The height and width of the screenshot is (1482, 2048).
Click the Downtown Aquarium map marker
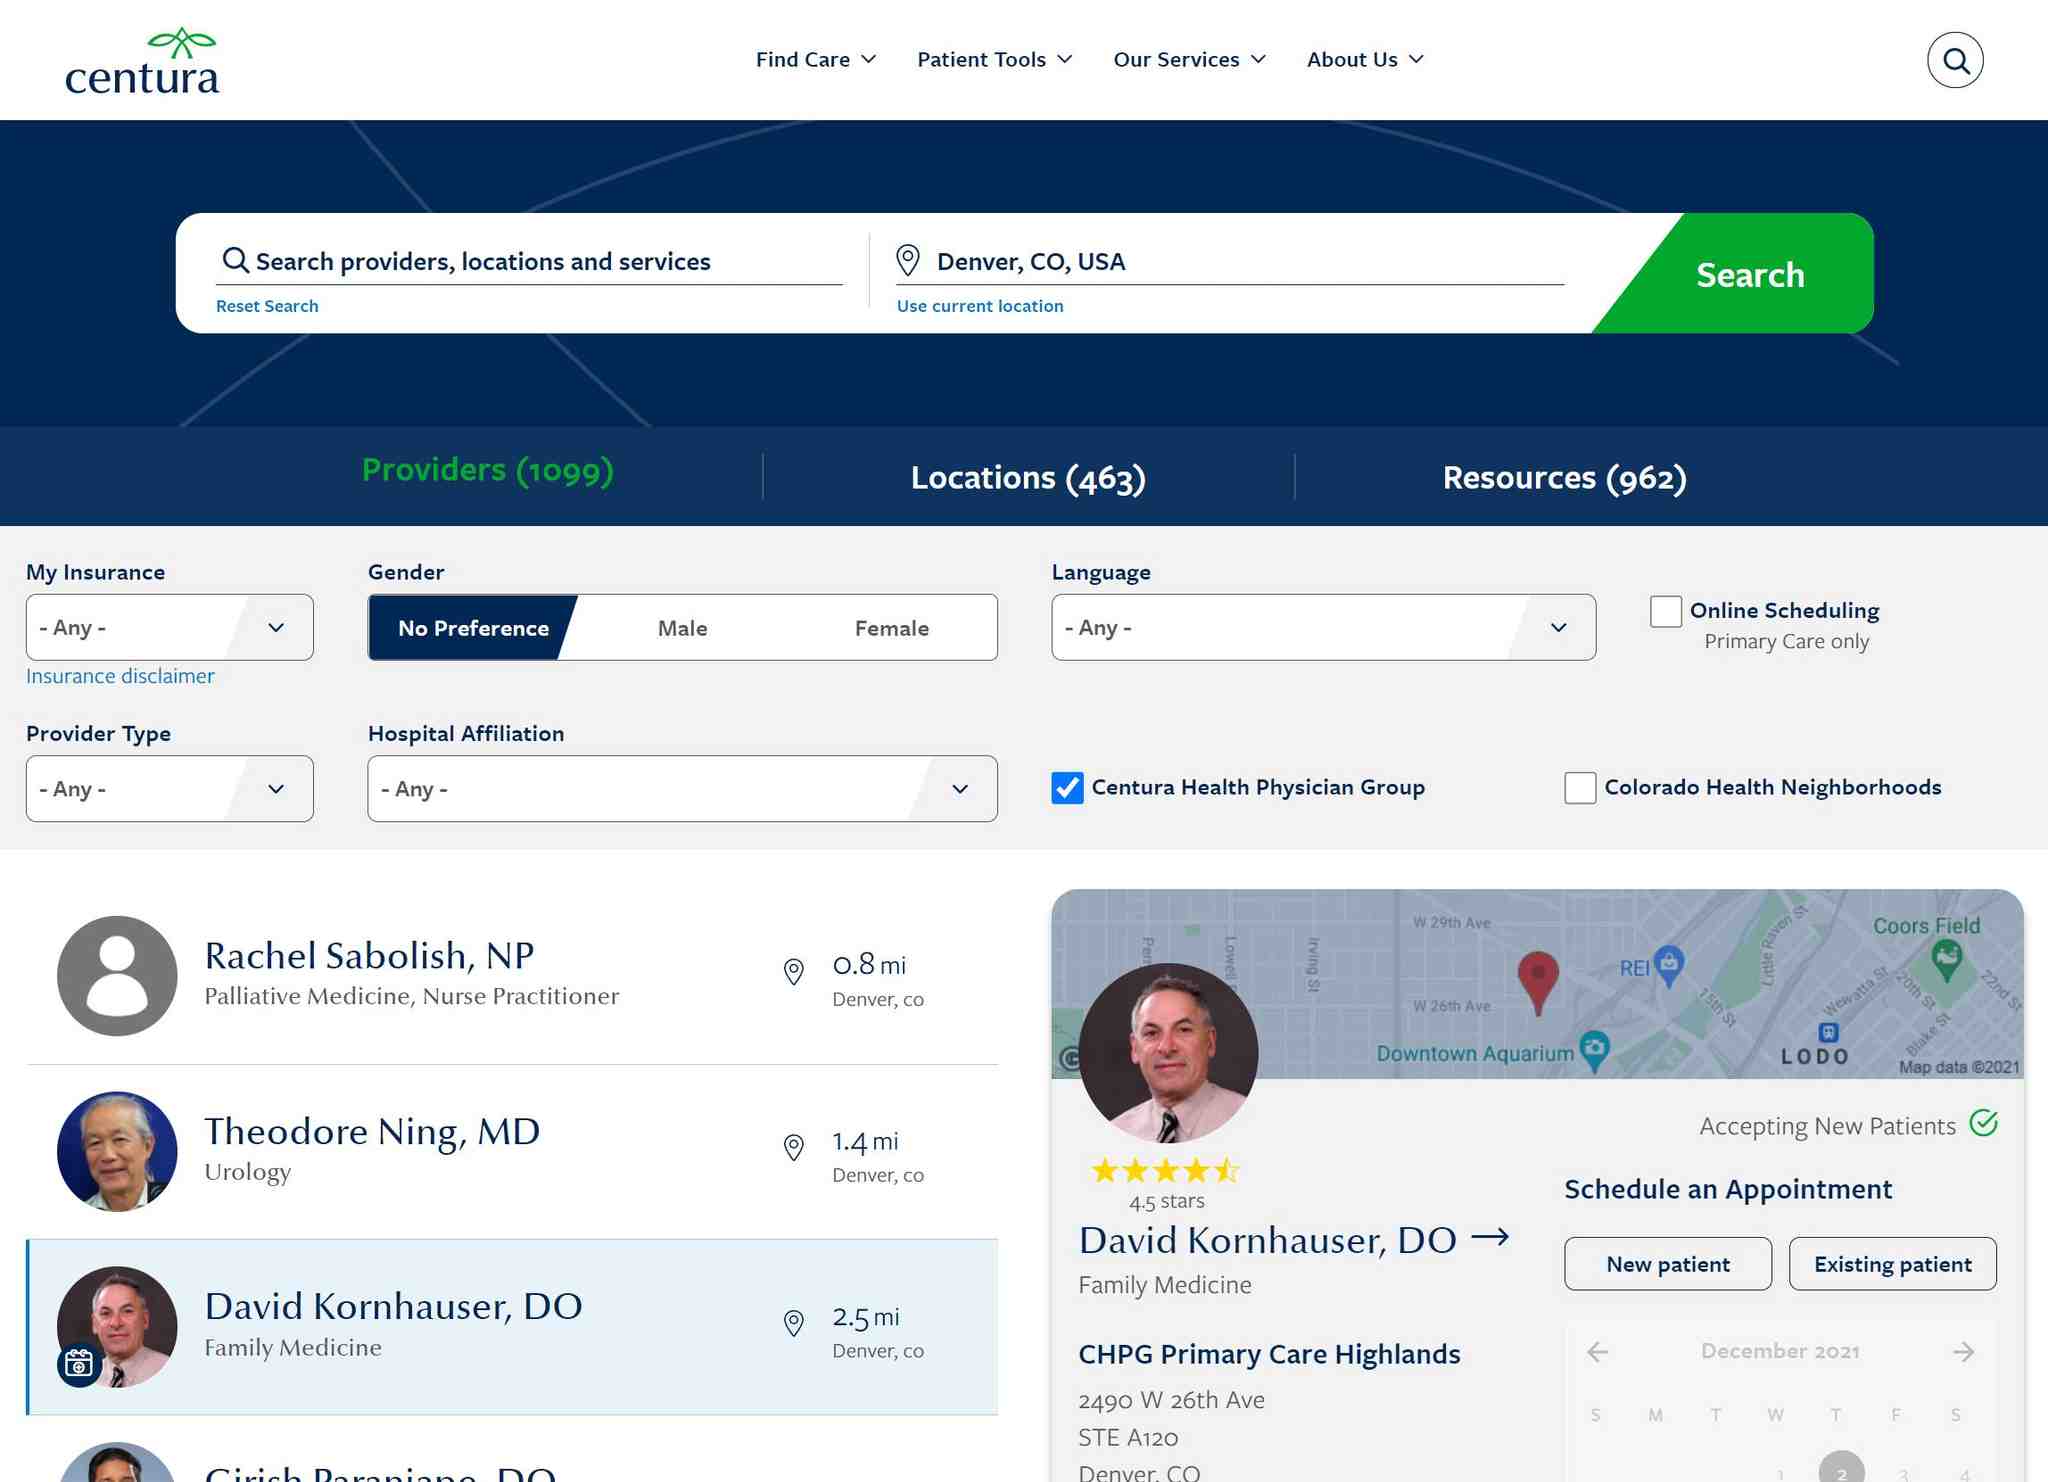1594,1050
